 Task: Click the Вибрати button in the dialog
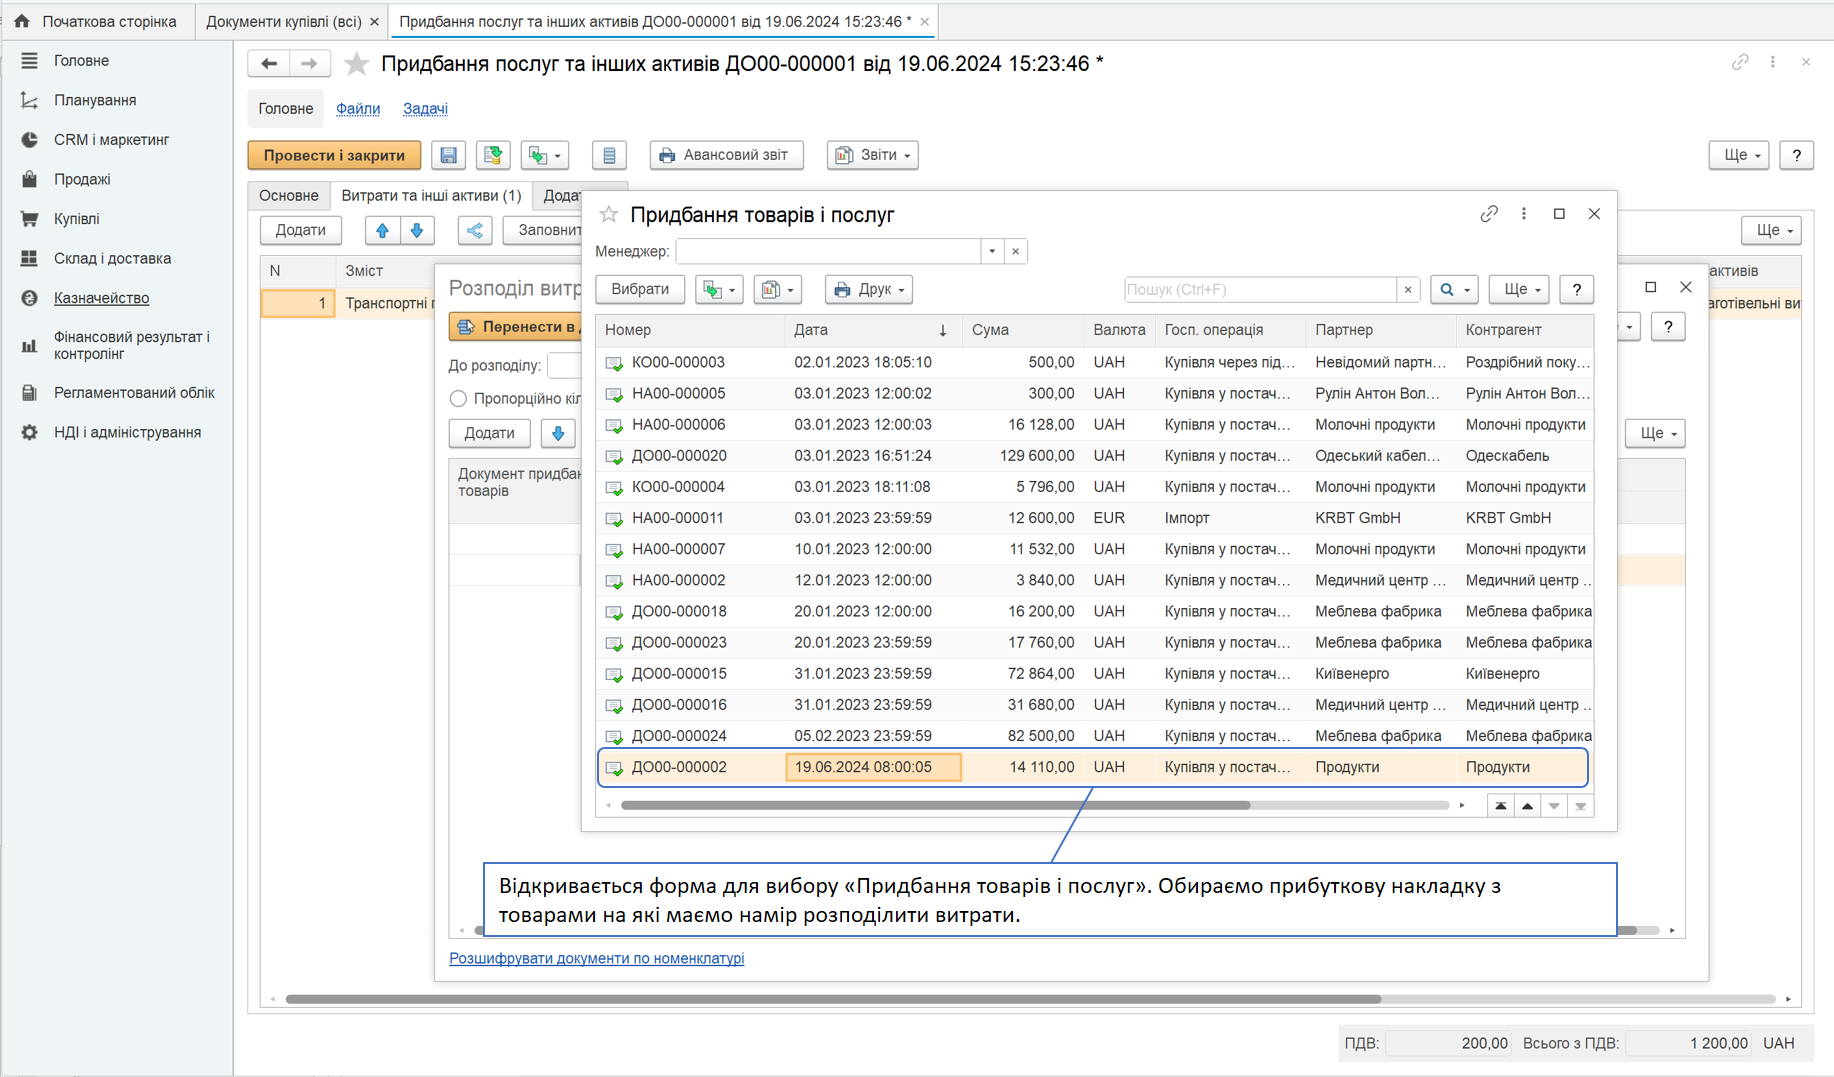pos(640,289)
